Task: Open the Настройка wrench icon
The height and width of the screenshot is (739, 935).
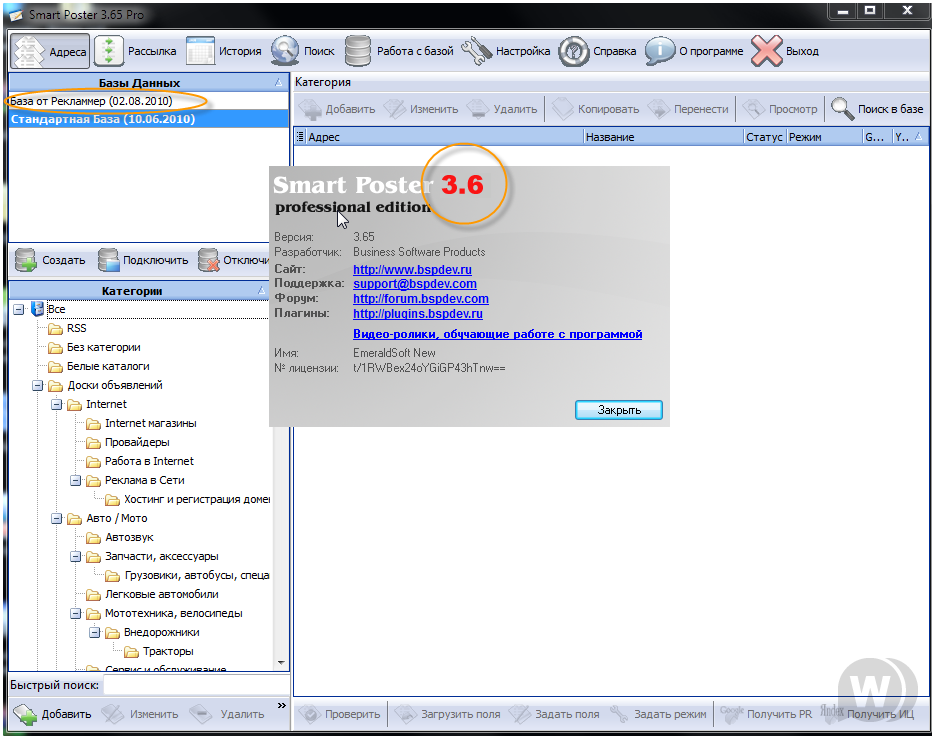Action: [x=476, y=51]
